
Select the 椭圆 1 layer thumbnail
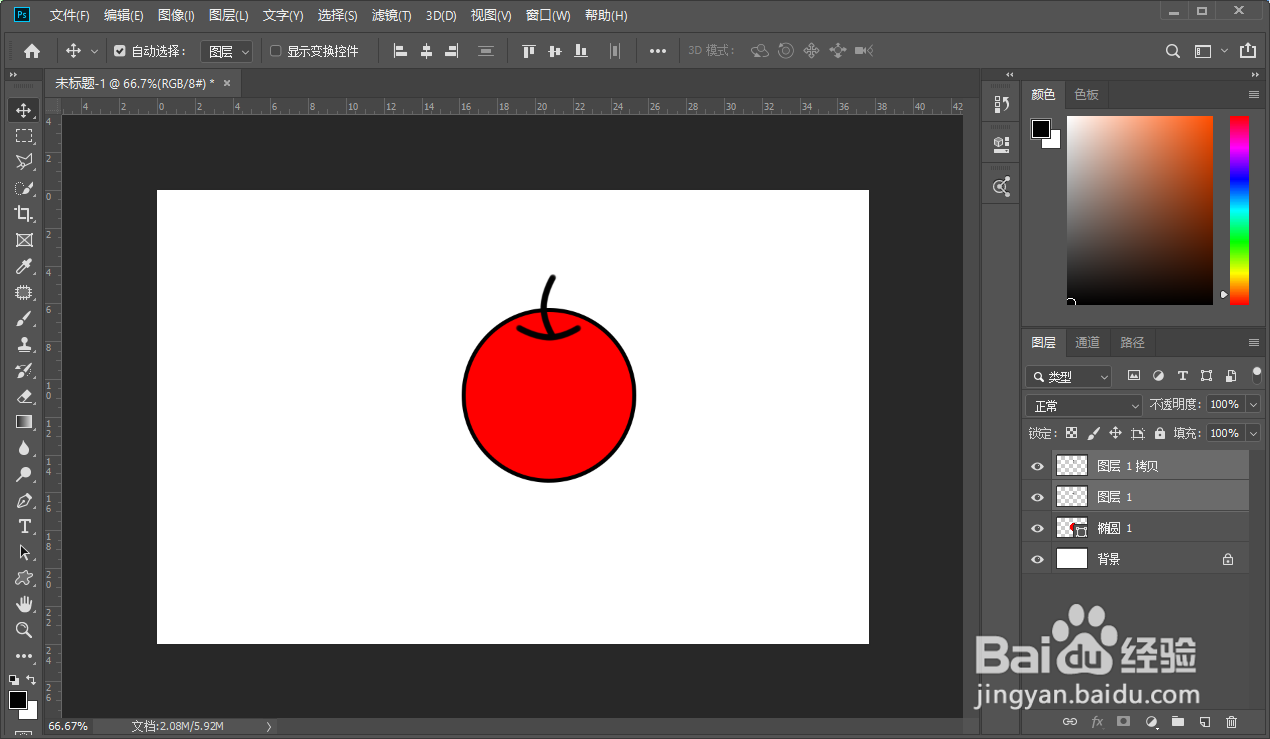pos(1072,528)
